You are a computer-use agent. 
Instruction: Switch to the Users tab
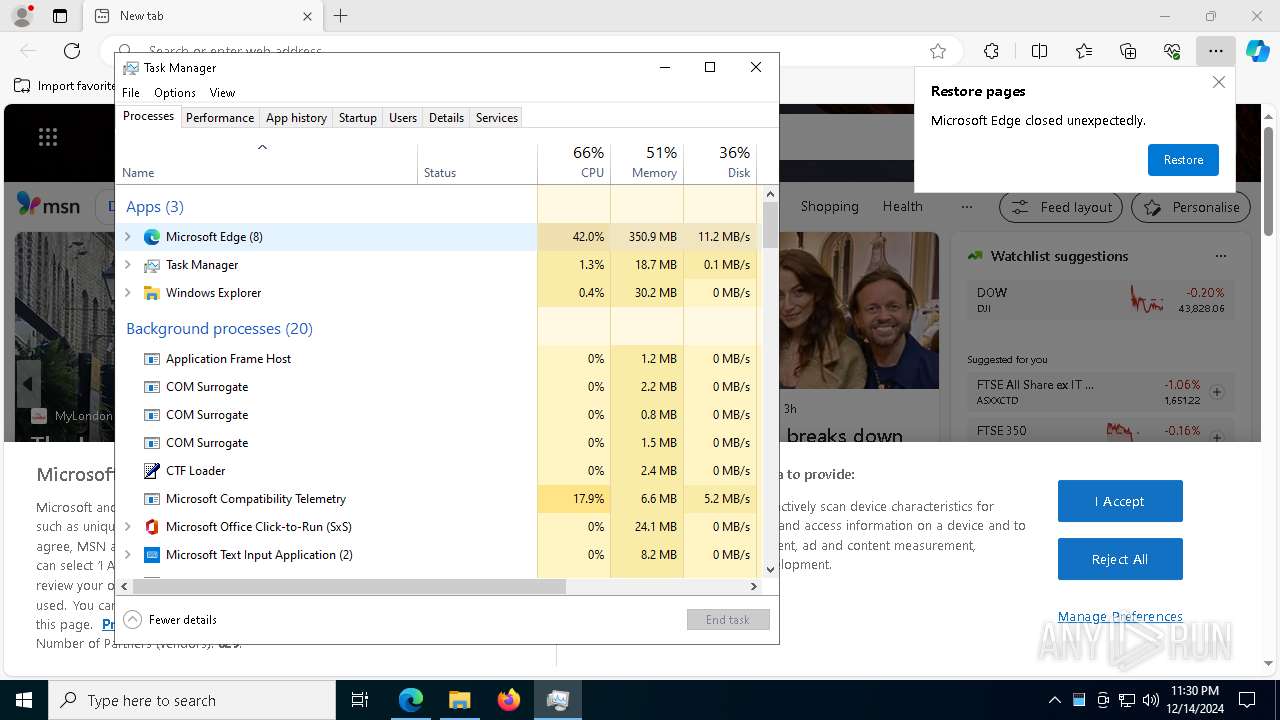(403, 118)
